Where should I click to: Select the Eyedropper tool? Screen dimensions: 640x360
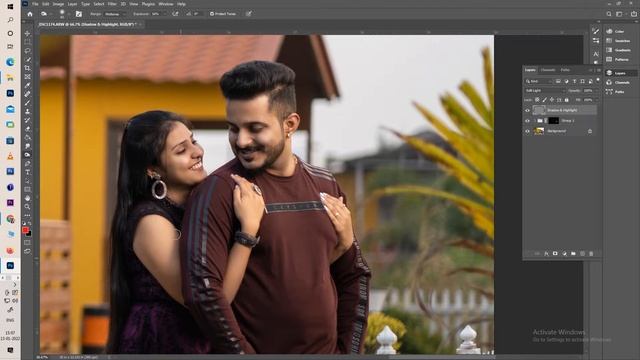[28, 85]
